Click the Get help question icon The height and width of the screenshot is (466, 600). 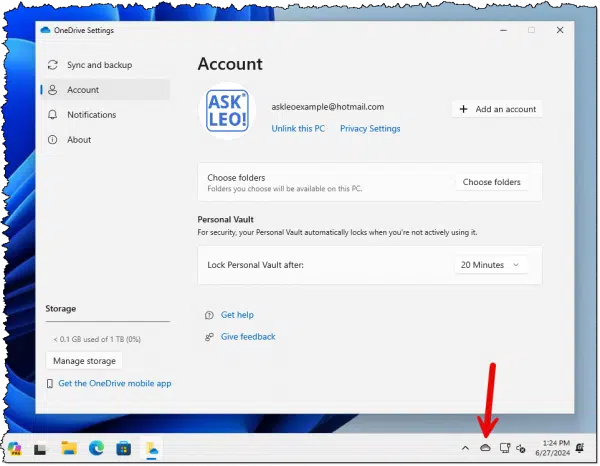tap(209, 315)
